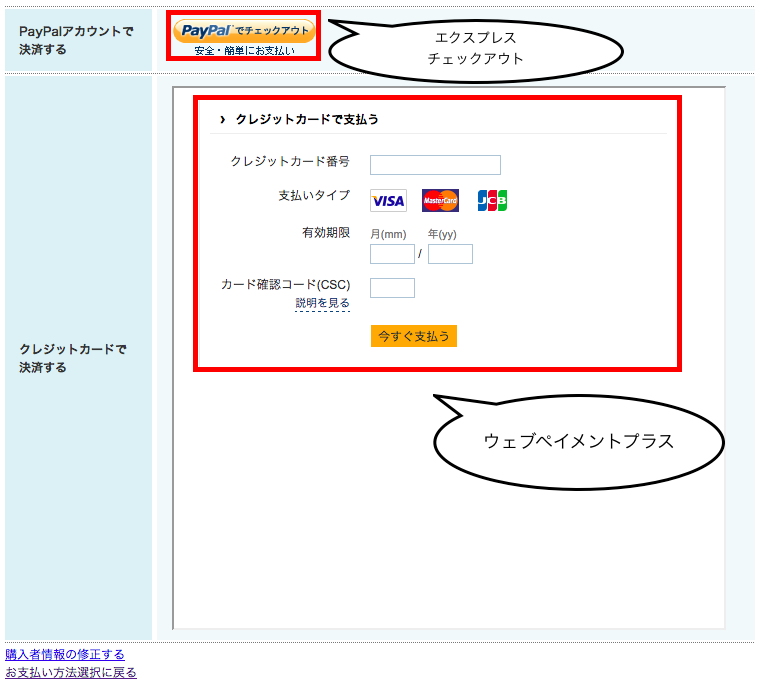
Task: Select the VISA card icon
Action: [x=388, y=200]
